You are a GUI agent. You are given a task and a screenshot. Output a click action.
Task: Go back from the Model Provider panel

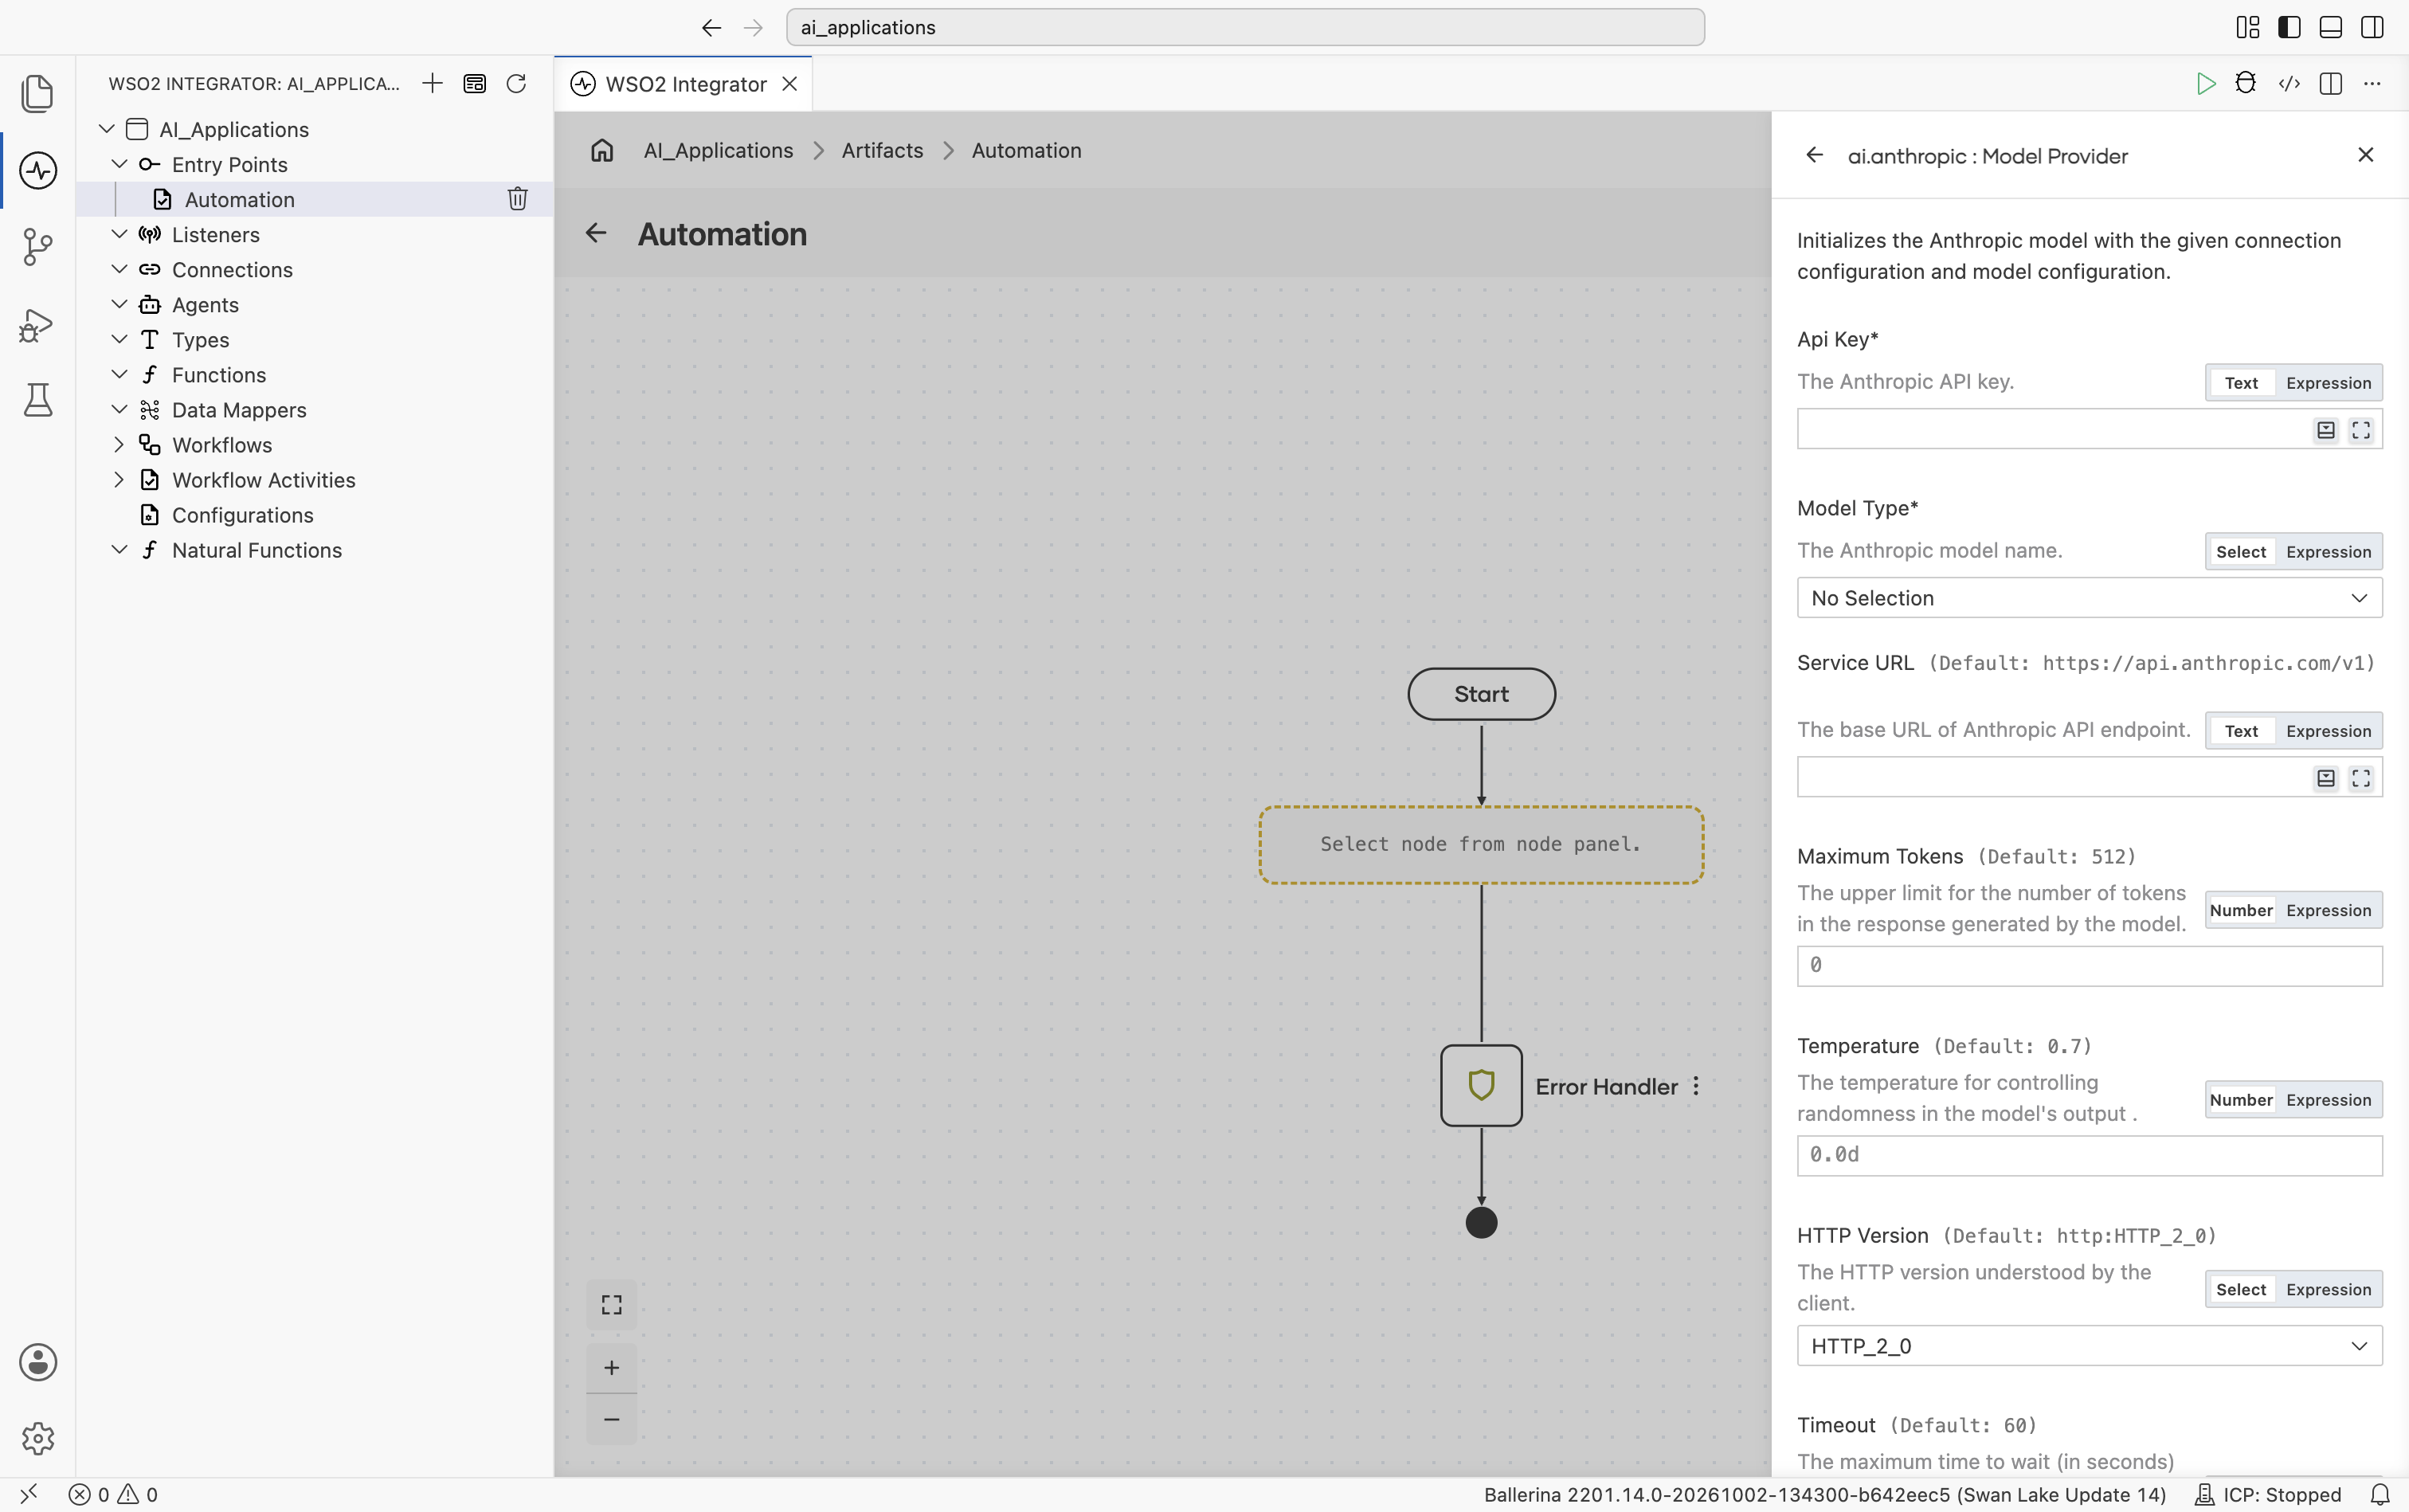(1815, 155)
